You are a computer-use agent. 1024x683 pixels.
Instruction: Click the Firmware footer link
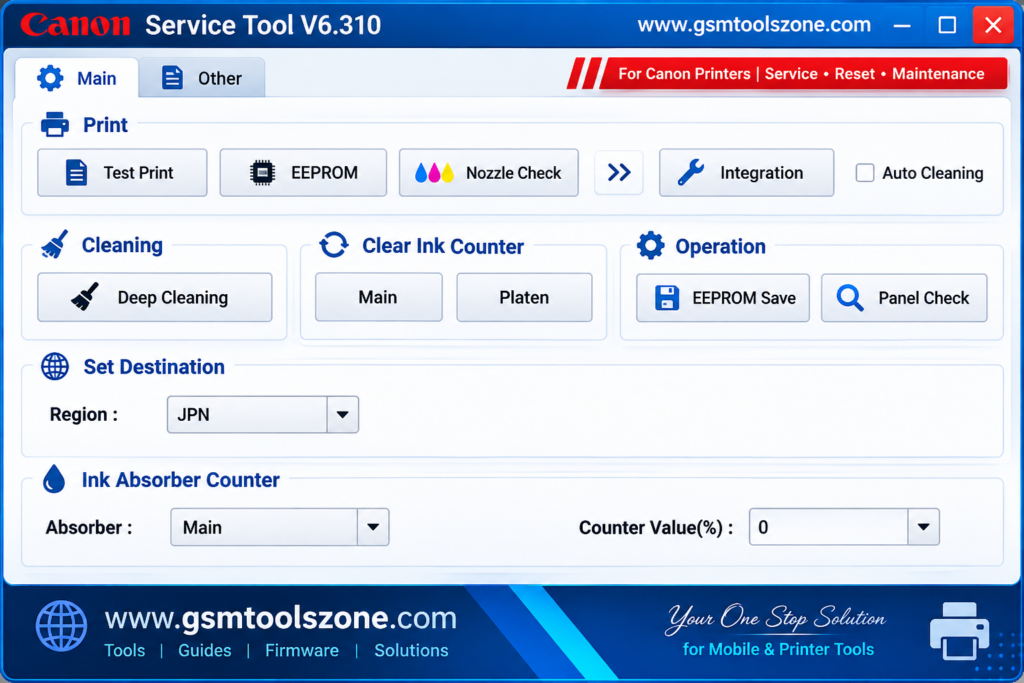302,650
